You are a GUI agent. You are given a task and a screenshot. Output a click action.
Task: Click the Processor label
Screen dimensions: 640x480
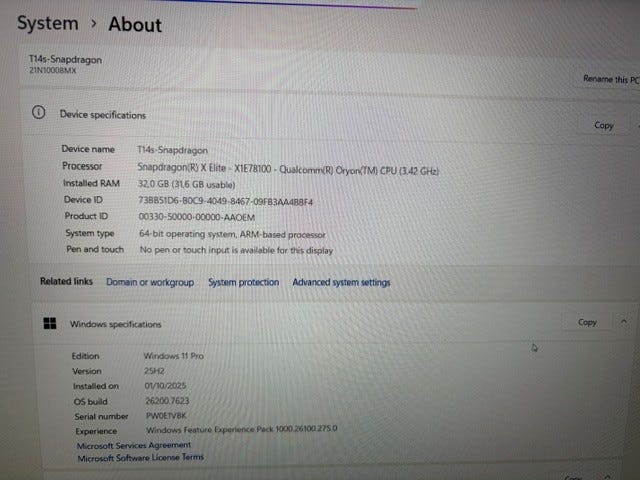(82, 166)
